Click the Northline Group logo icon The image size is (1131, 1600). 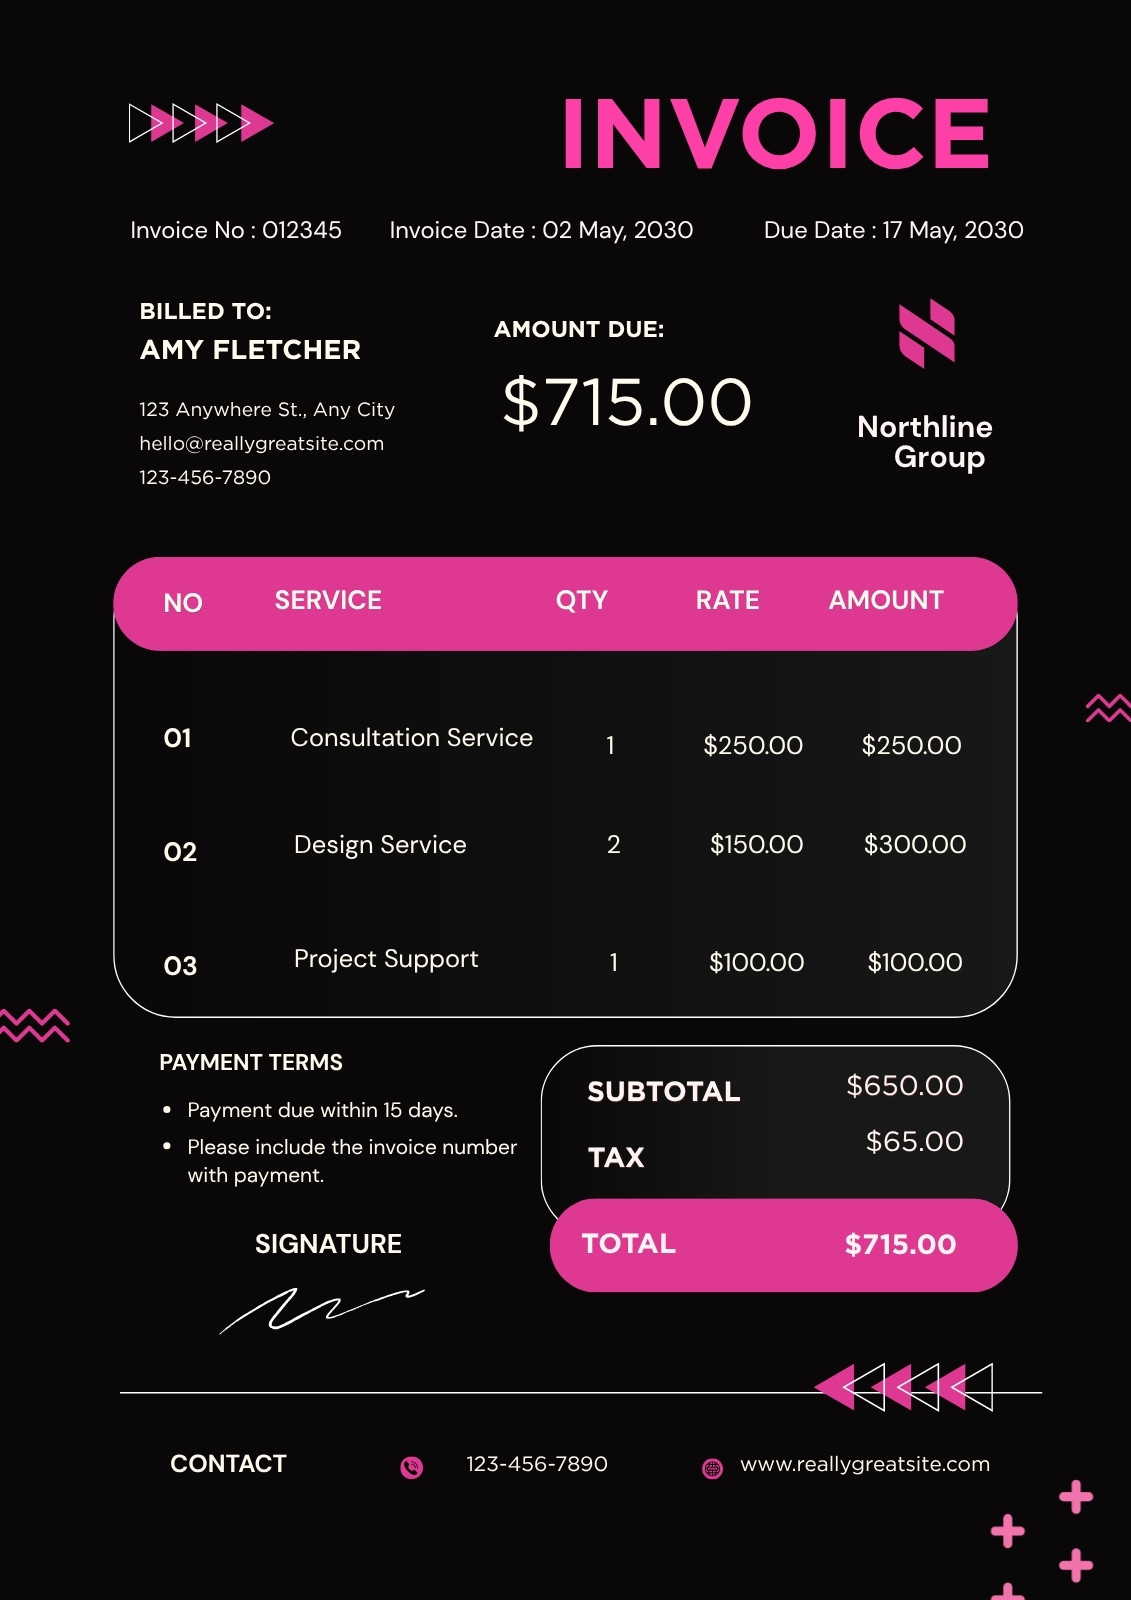[927, 333]
